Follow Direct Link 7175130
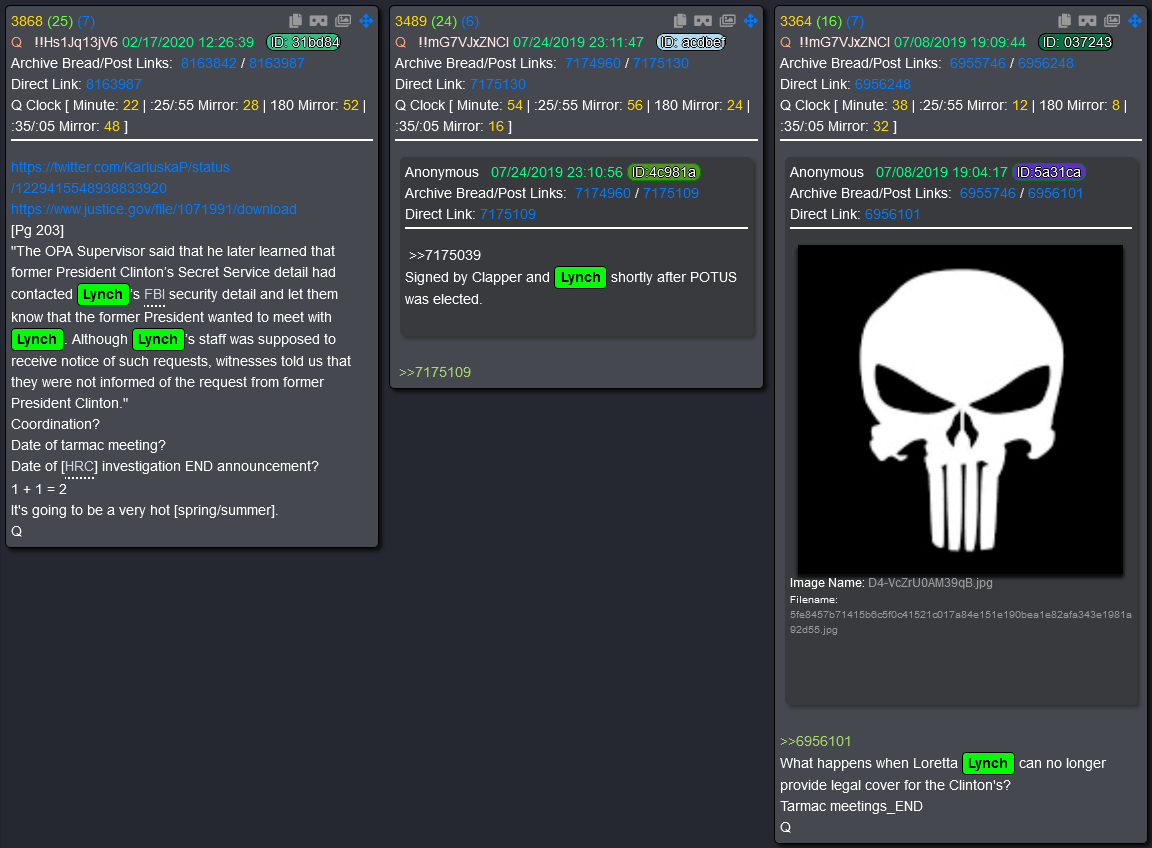1152x848 pixels. click(x=498, y=85)
